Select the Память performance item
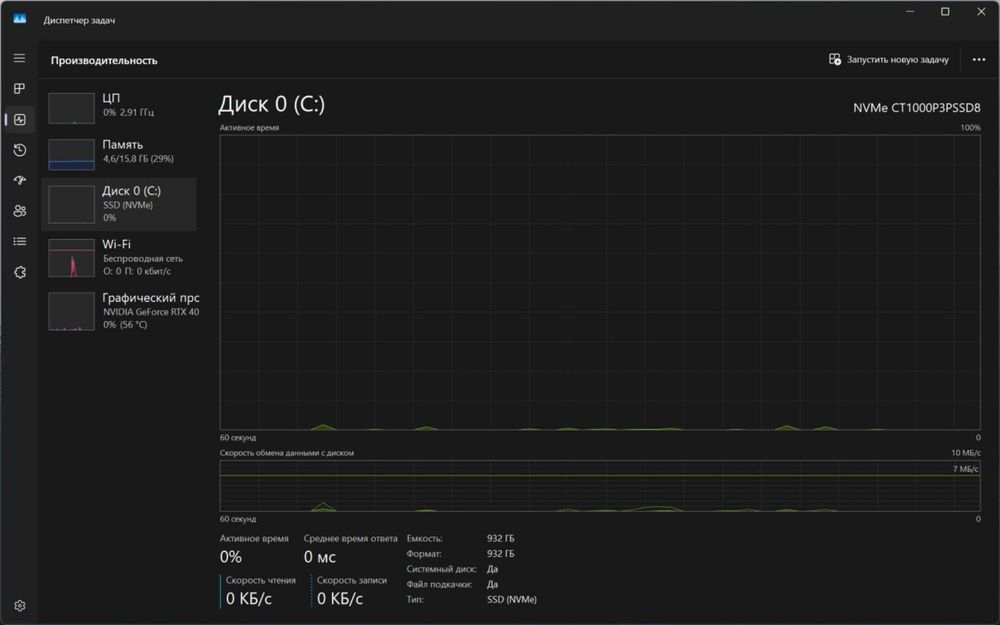The width and height of the screenshot is (1000, 625). tap(119, 152)
